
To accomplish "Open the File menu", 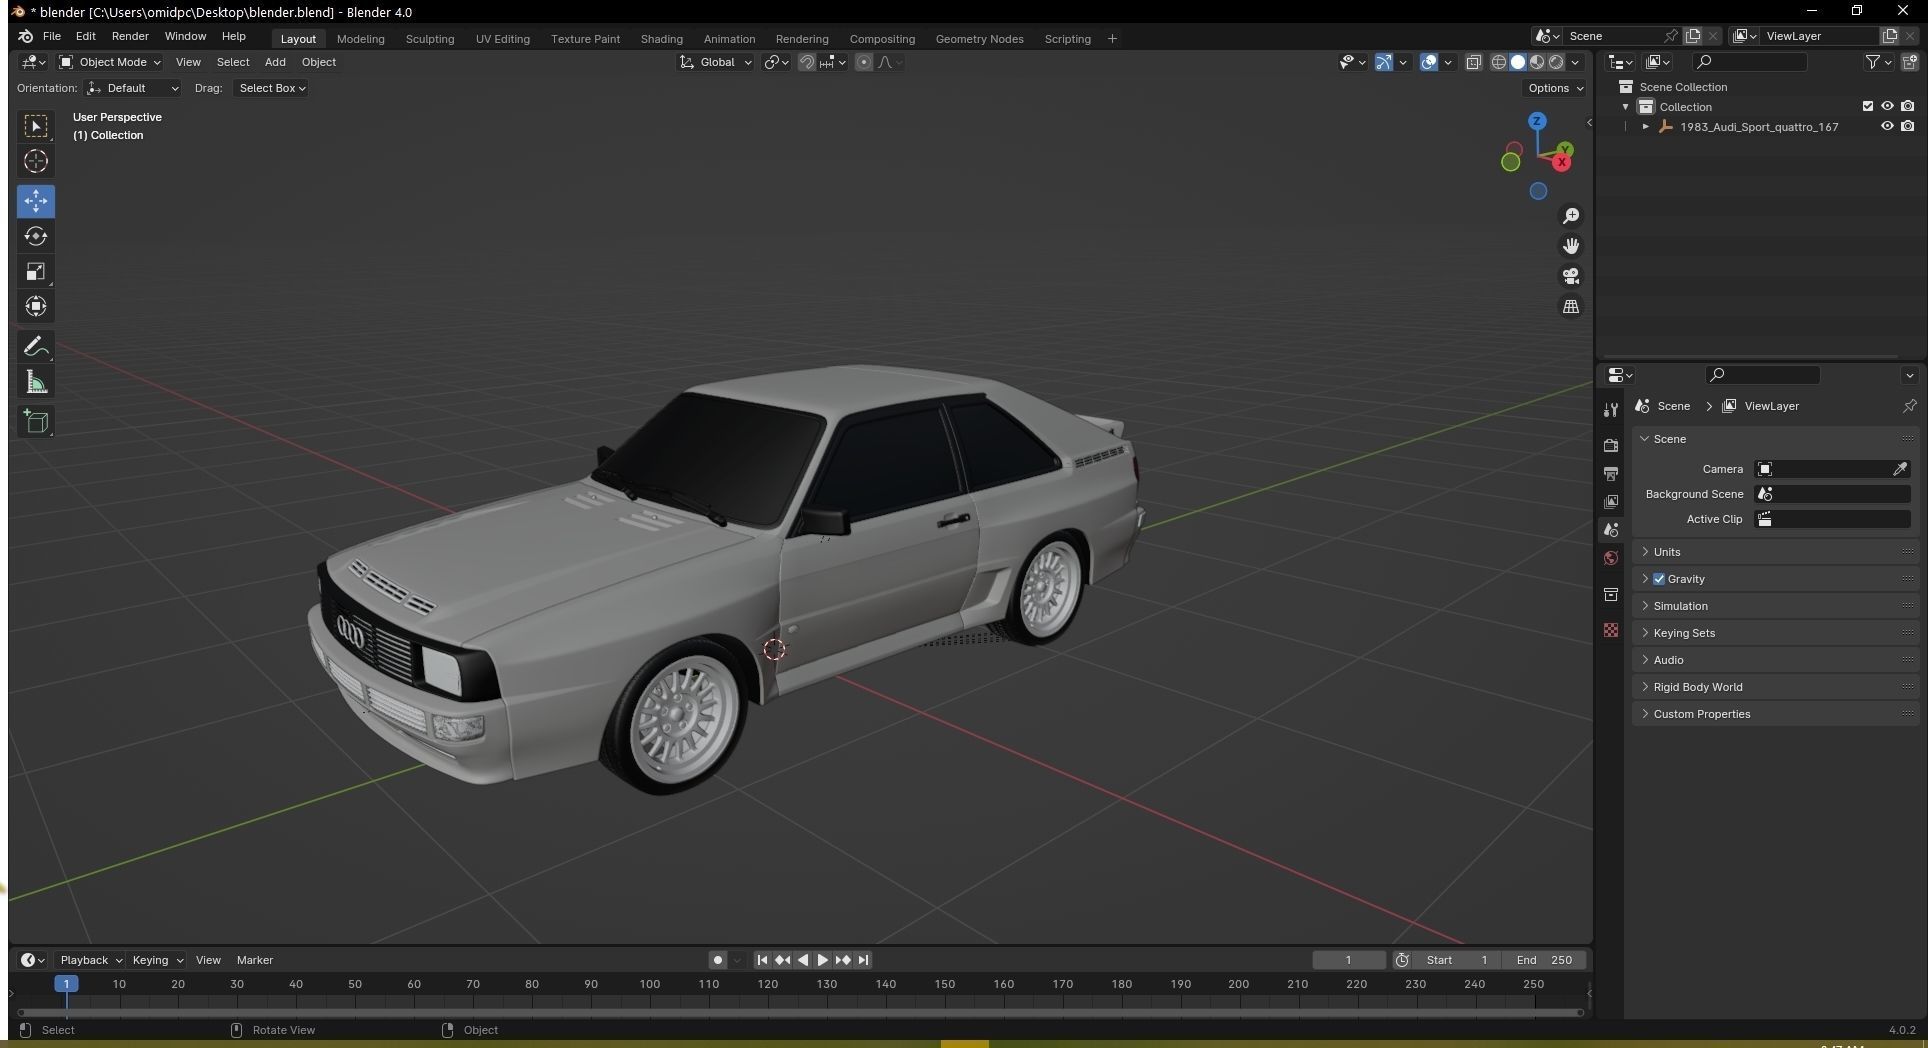I will point(52,36).
